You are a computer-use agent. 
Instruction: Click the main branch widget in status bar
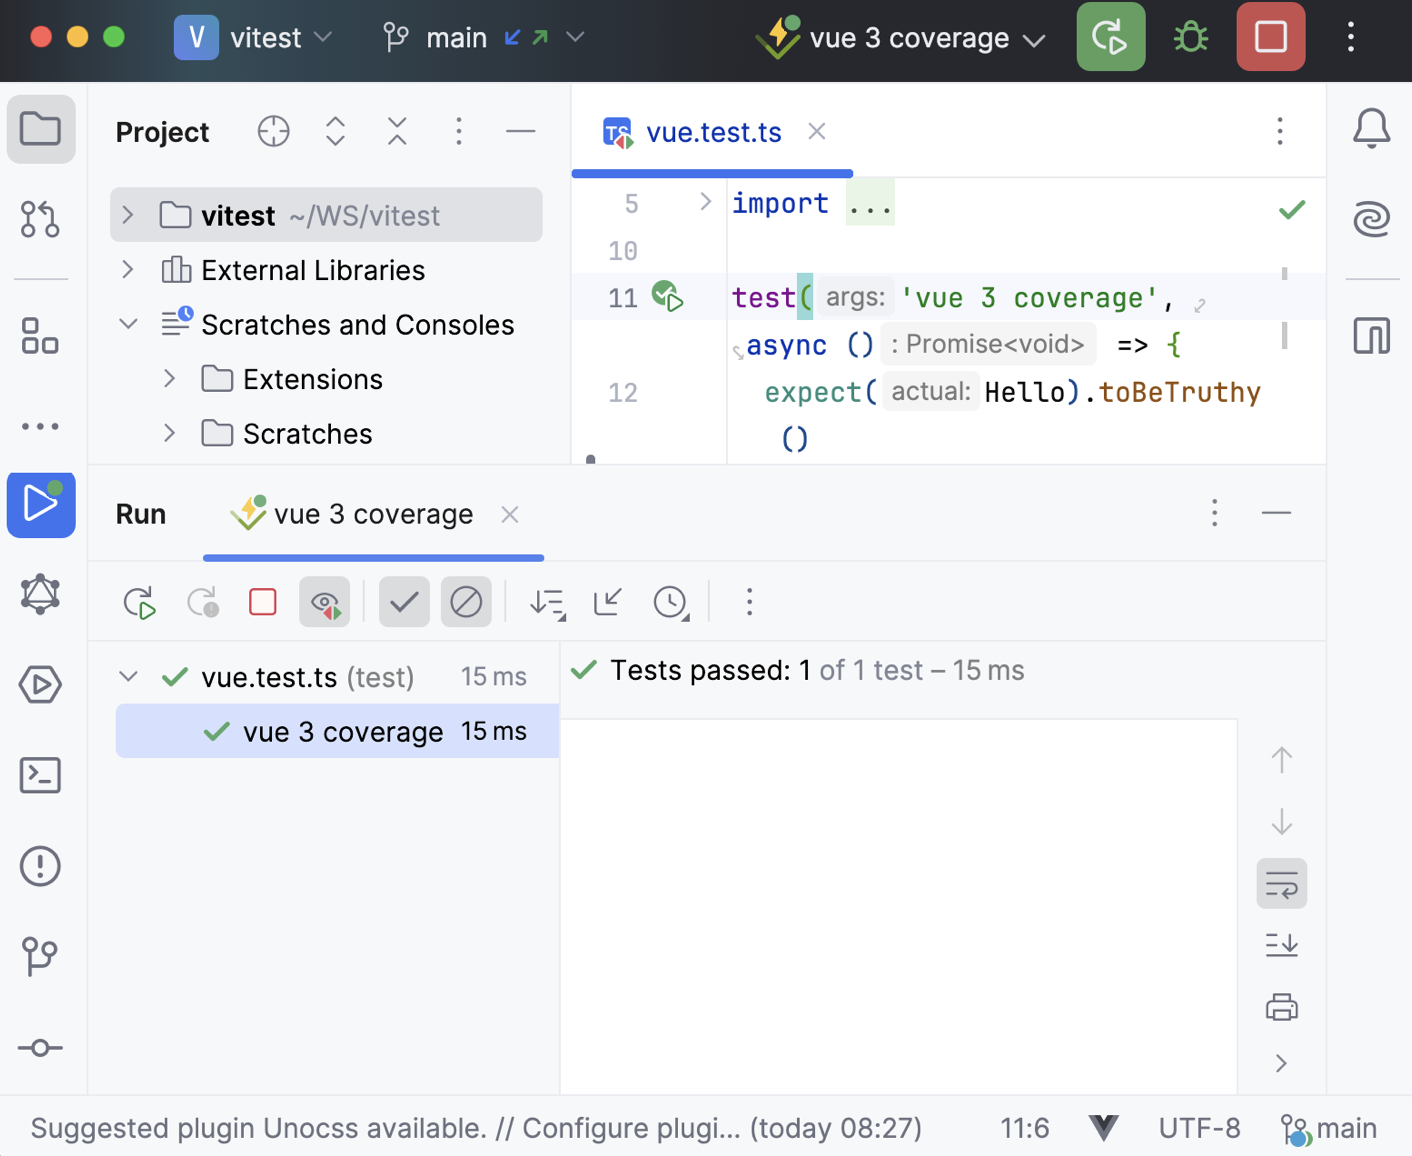(x=1330, y=1128)
